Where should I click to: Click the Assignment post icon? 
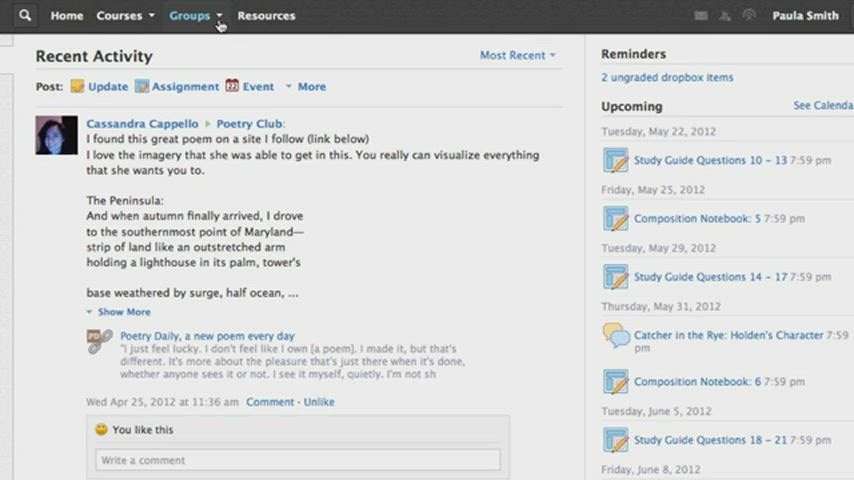coord(142,87)
